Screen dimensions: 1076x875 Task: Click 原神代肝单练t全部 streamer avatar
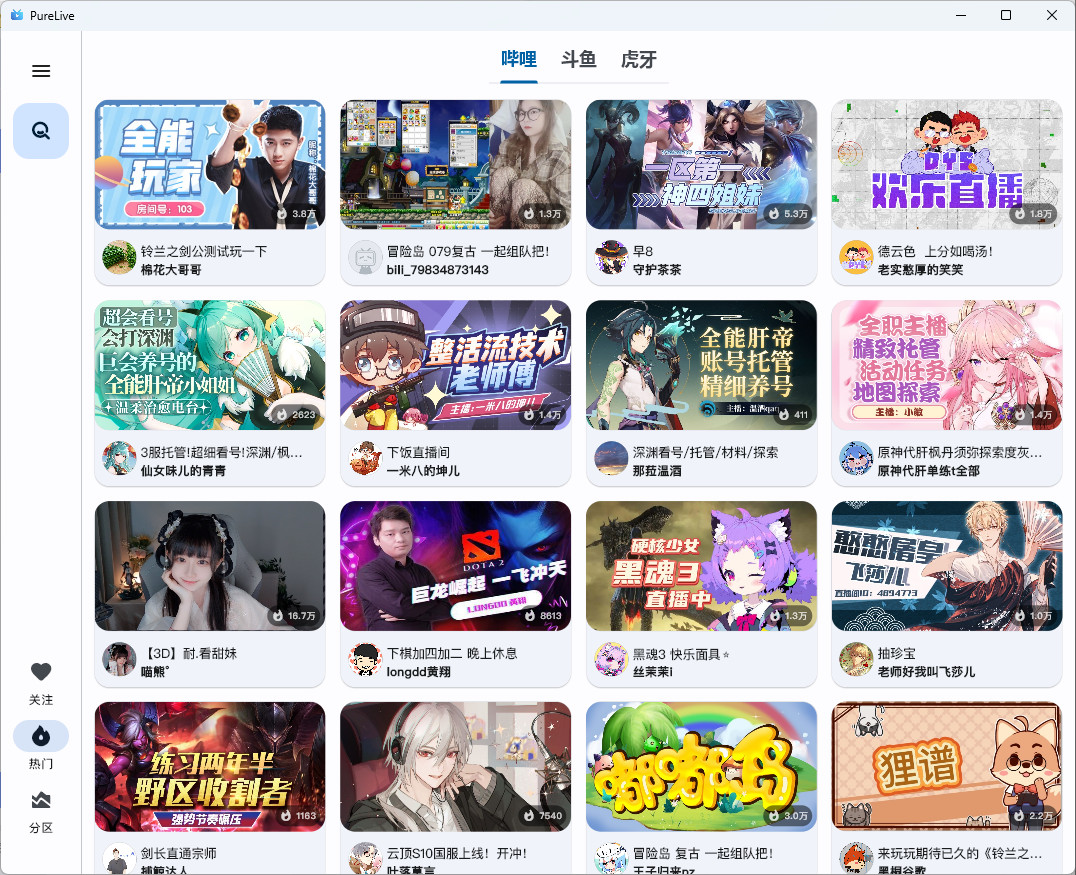pos(856,458)
